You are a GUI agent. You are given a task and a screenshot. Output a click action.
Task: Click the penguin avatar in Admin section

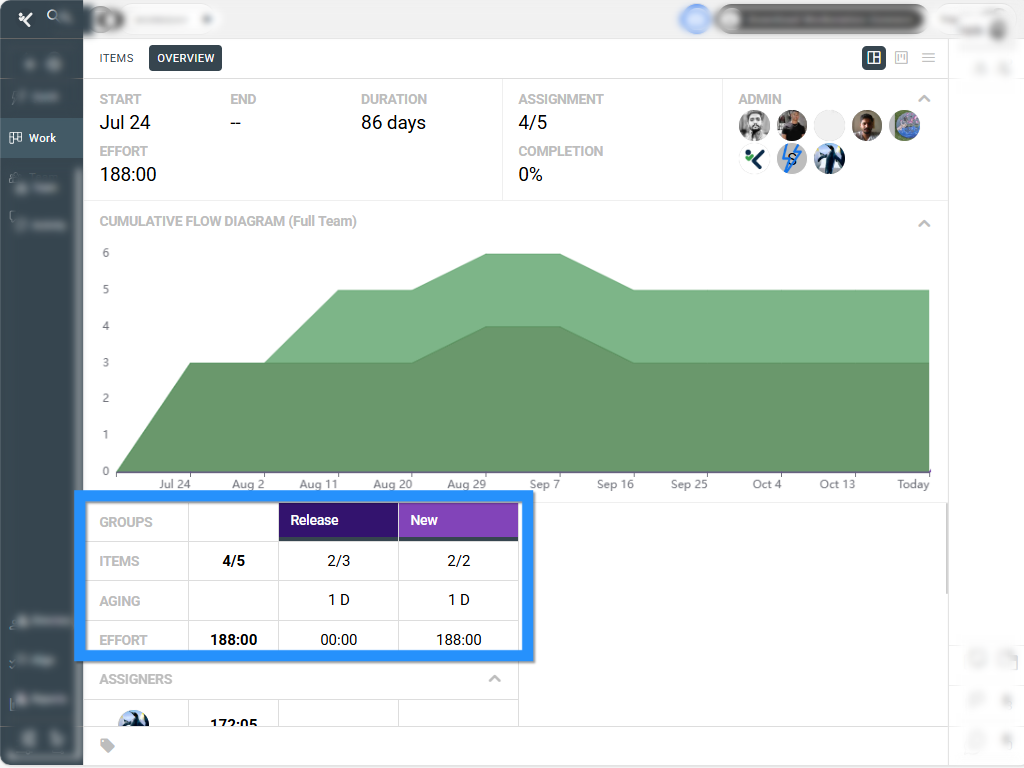[829, 158]
